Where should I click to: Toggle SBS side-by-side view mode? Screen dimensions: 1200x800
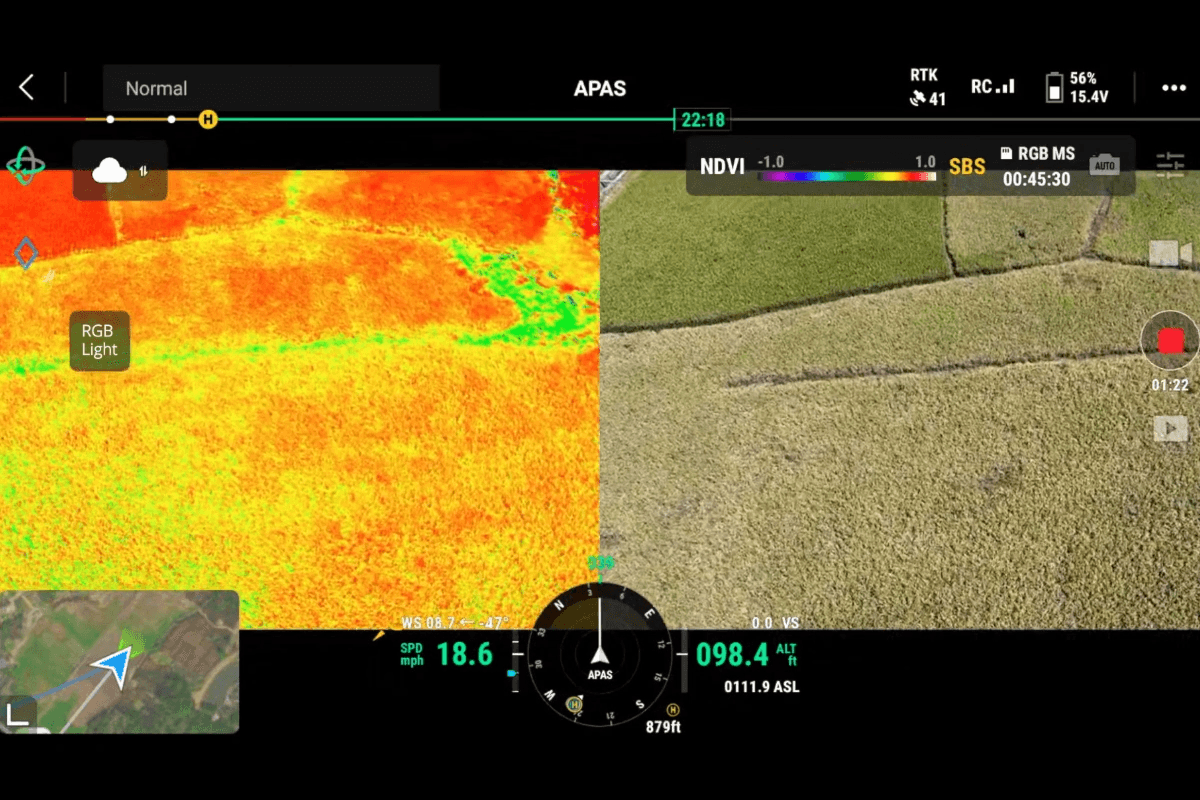point(967,166)
